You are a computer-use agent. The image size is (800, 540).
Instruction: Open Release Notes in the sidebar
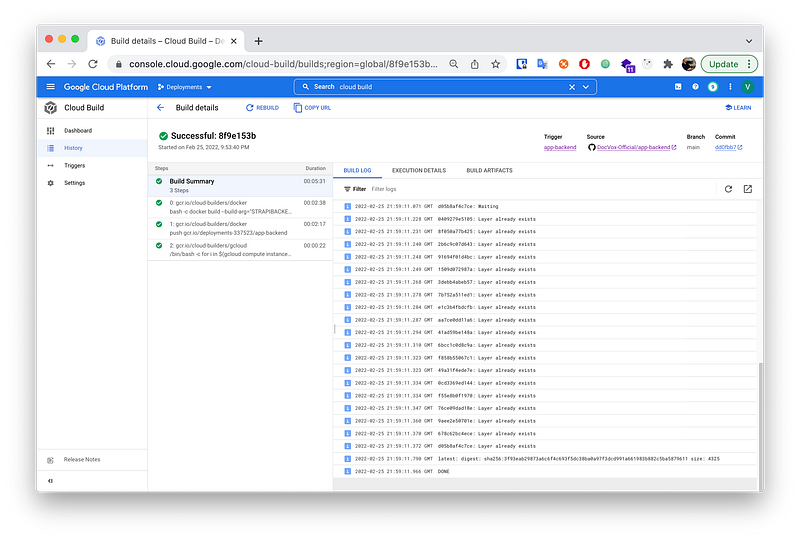92,460
